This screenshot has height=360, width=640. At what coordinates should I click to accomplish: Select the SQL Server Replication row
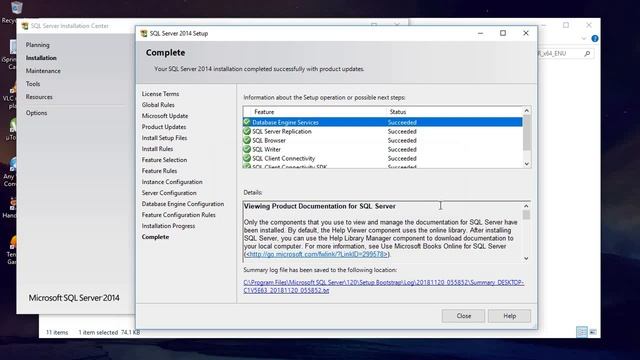[382, 131]
